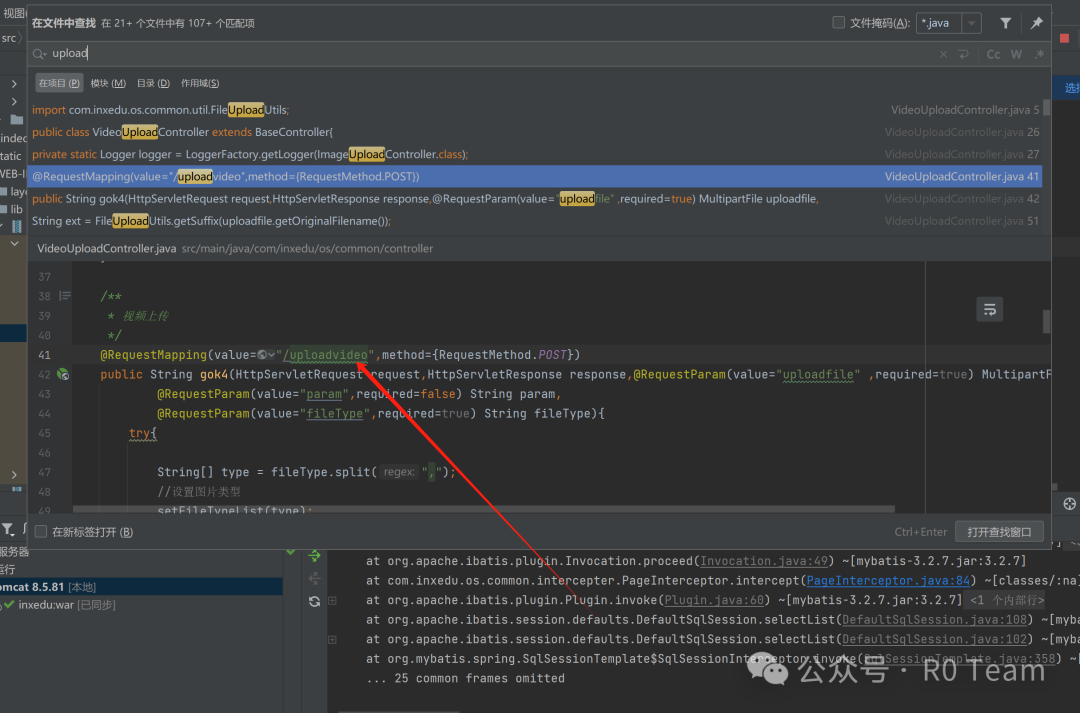Screen dimensions: 1080x713
Task: Click the new line icon in search field
Action: pos(963,54)
